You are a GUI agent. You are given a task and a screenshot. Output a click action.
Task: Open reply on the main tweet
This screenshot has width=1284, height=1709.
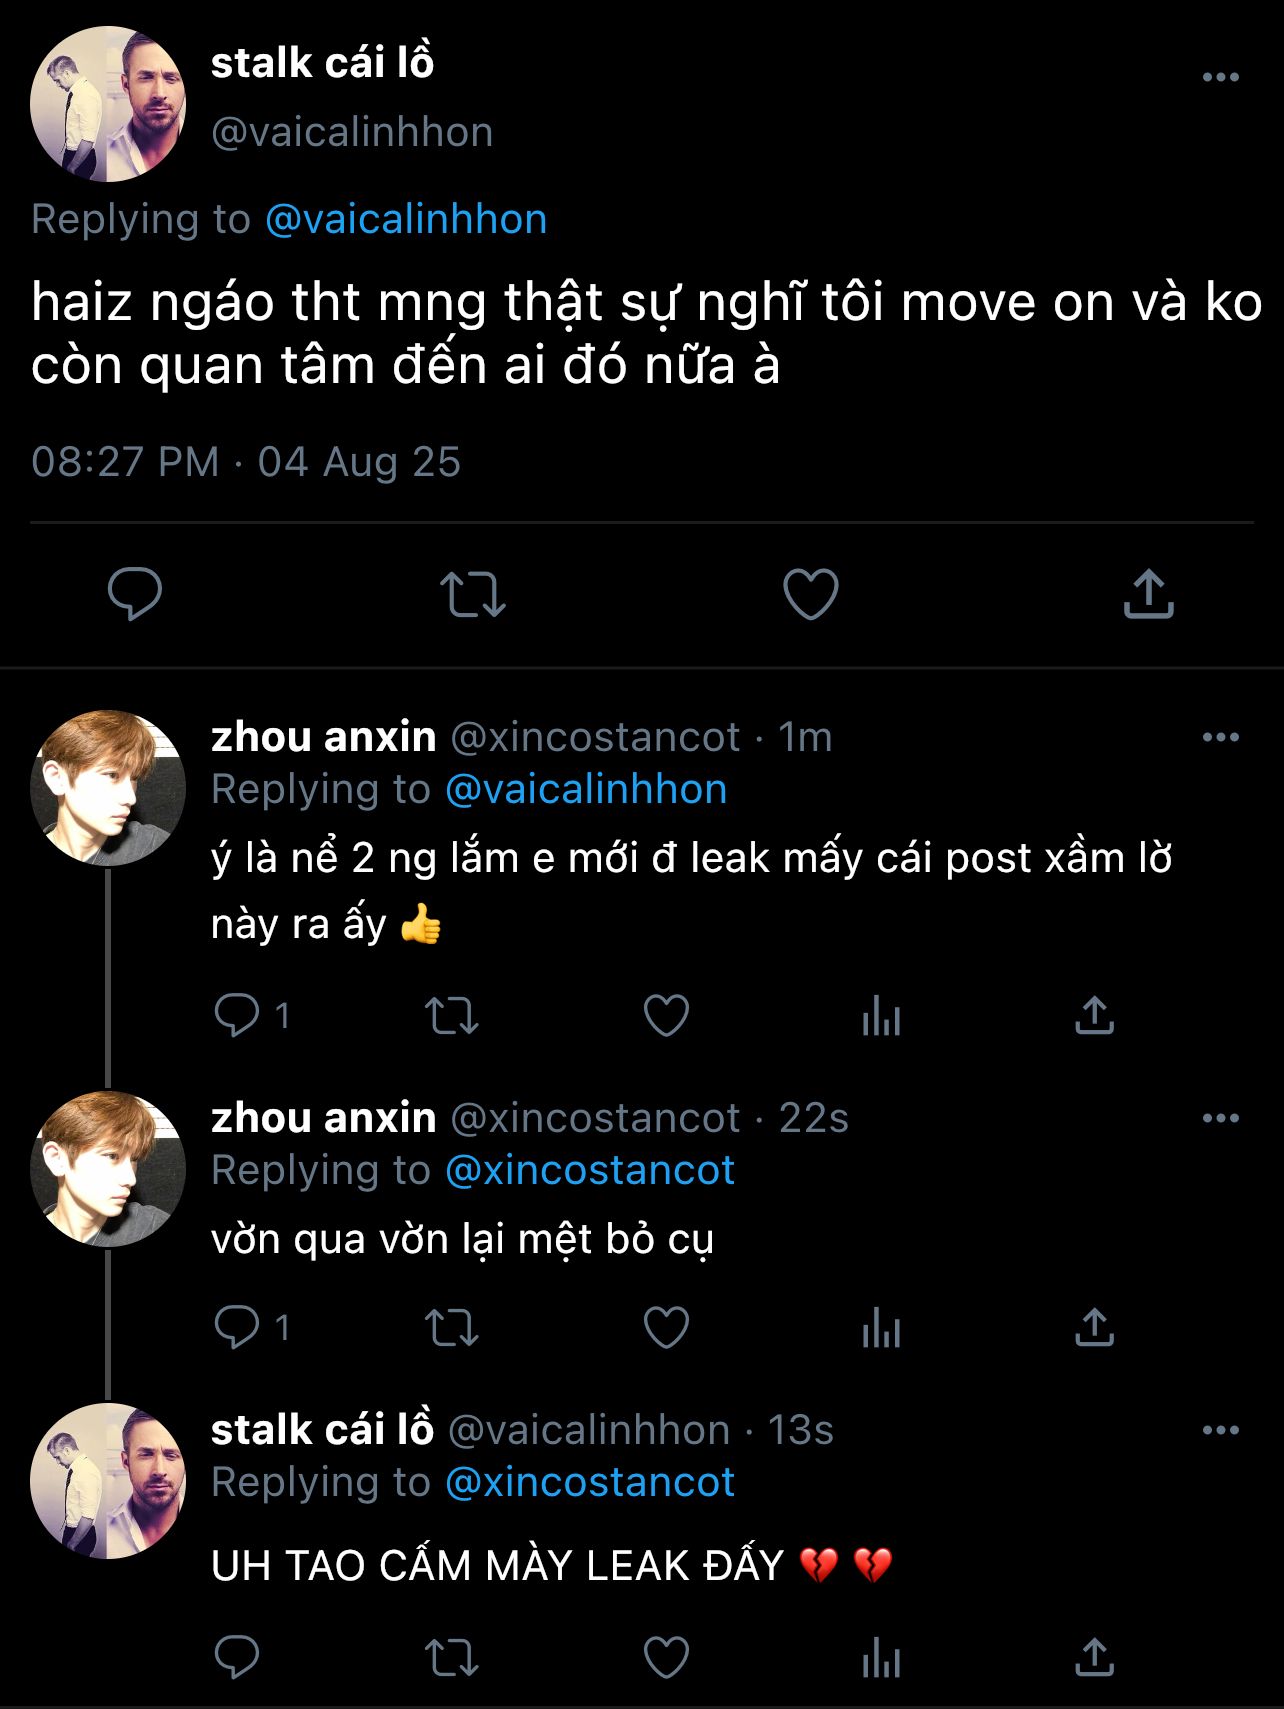click(135, 594)
